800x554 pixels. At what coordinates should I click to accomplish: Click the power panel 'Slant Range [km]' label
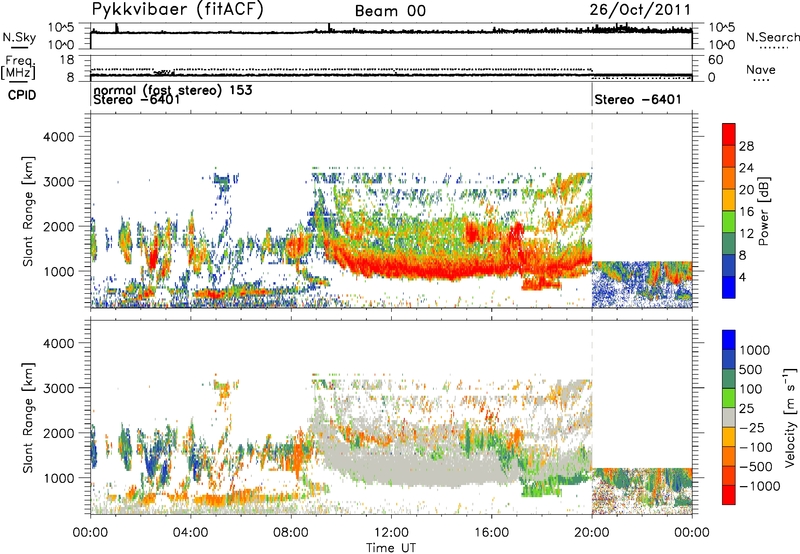point(28,211)
